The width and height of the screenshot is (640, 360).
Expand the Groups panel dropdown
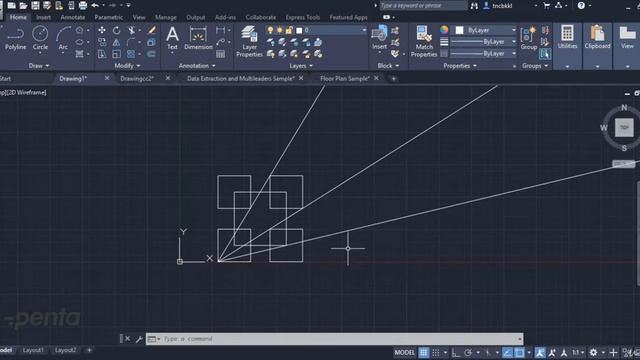click(535, 66)
